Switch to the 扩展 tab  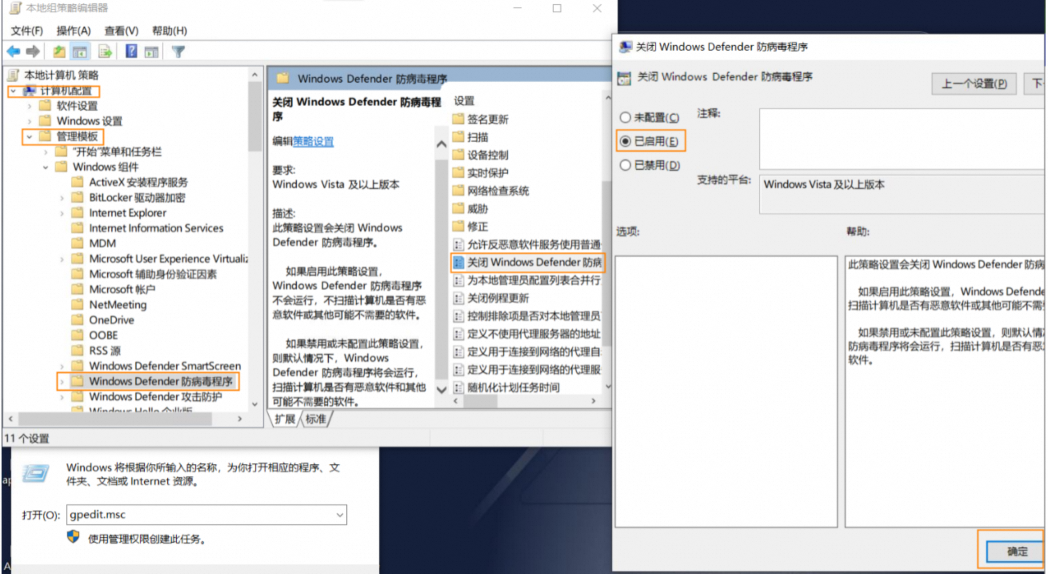click(285, 419)
